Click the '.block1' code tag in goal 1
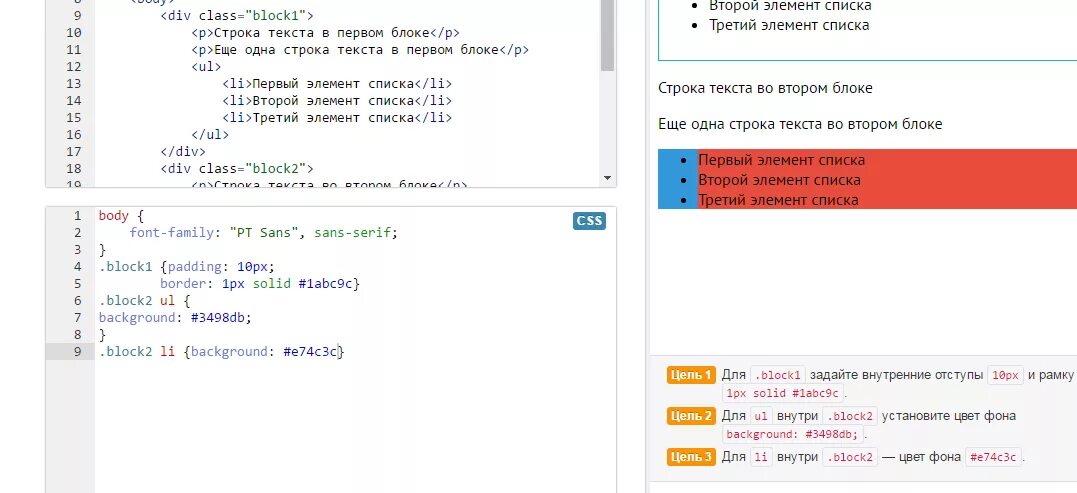 (778, 376)
